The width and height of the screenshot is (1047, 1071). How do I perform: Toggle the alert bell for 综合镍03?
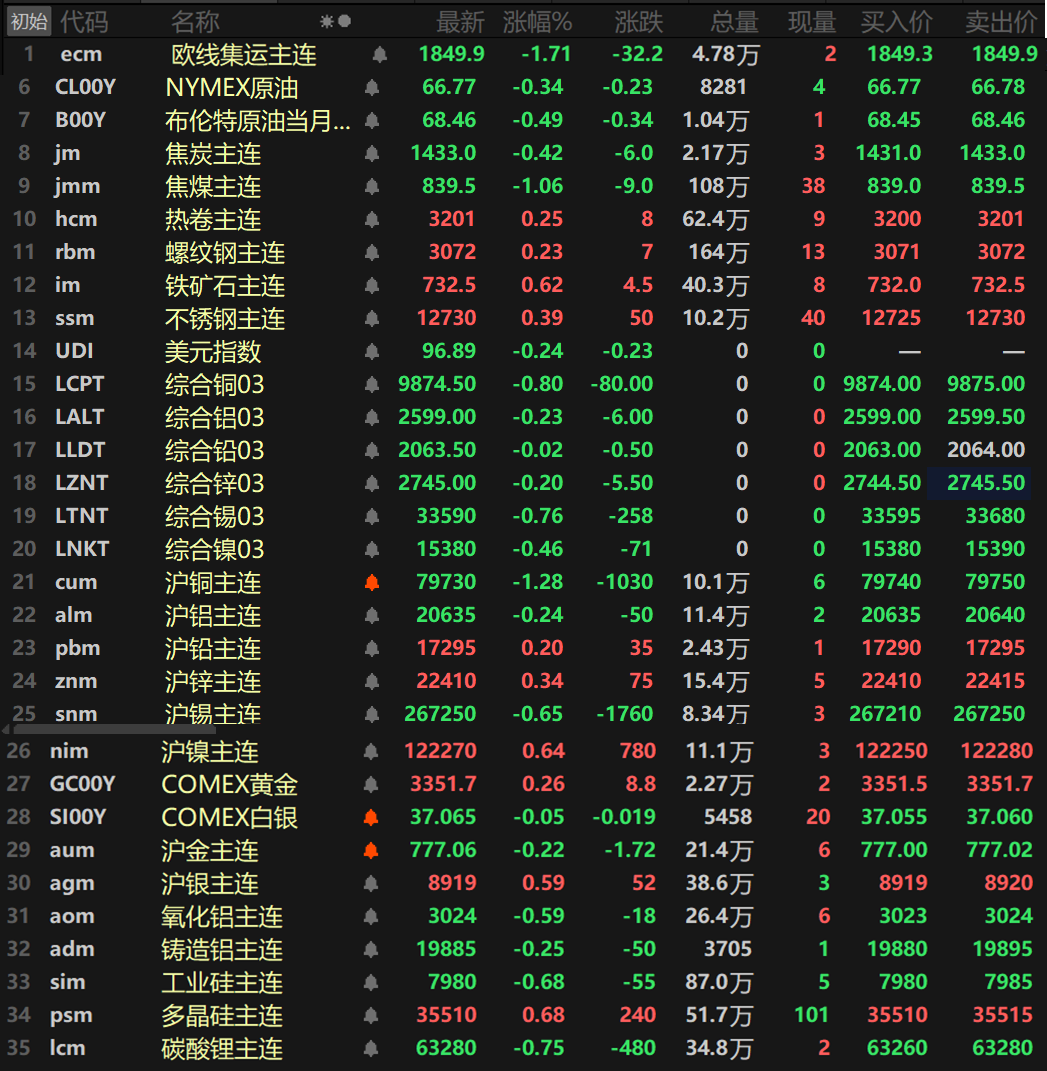tap(372, 549)
